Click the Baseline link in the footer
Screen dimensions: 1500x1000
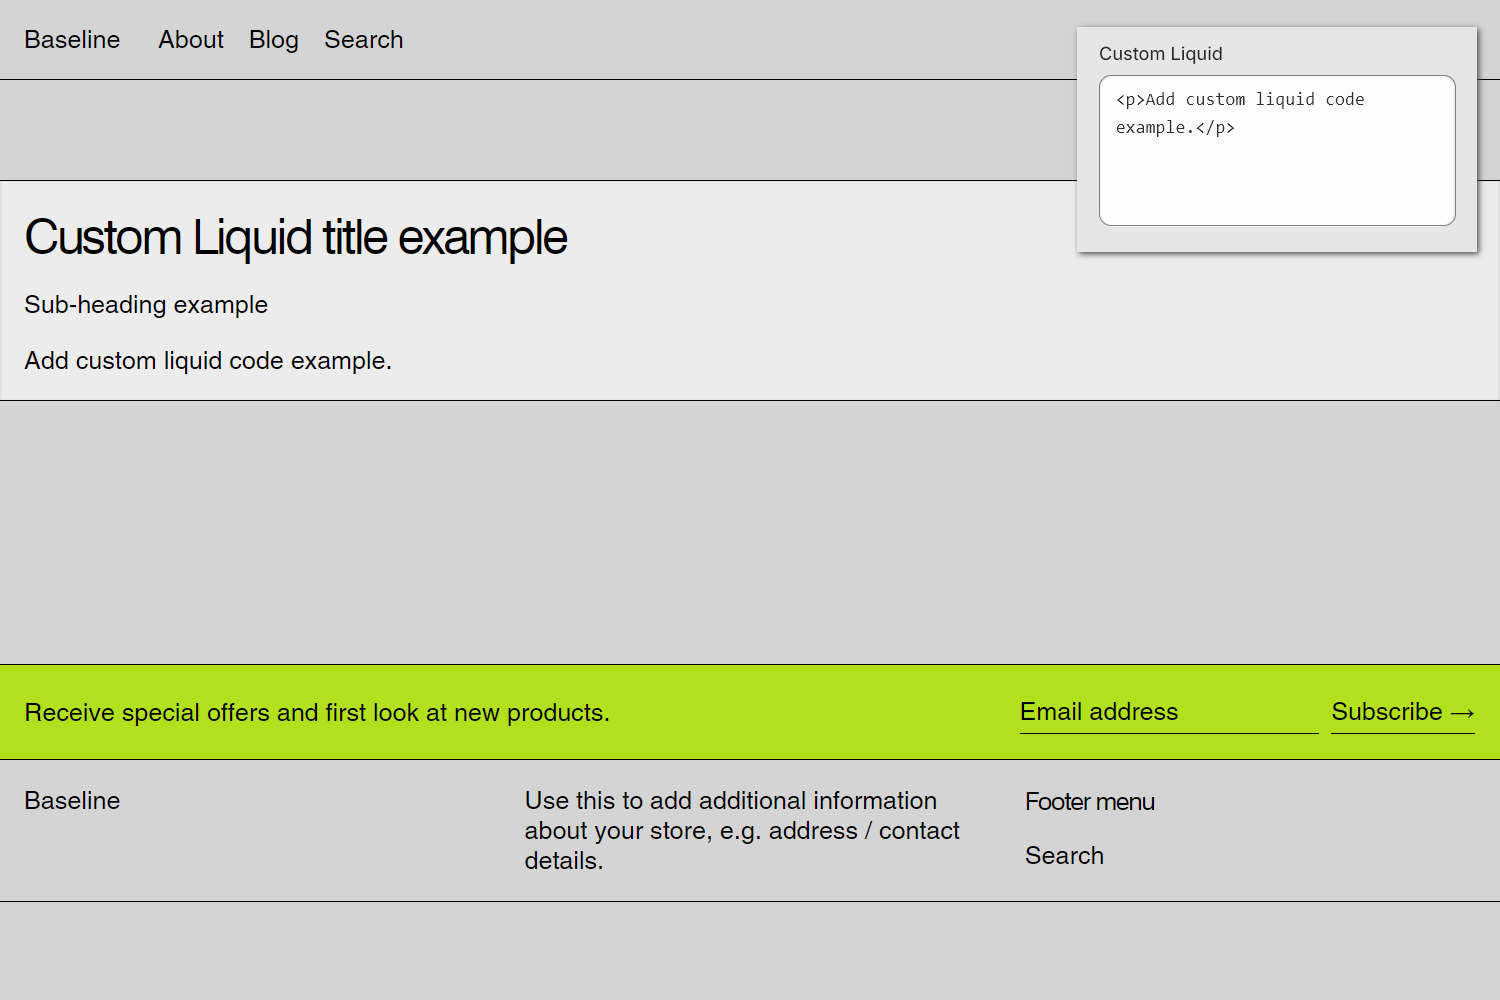coord(71,800)
